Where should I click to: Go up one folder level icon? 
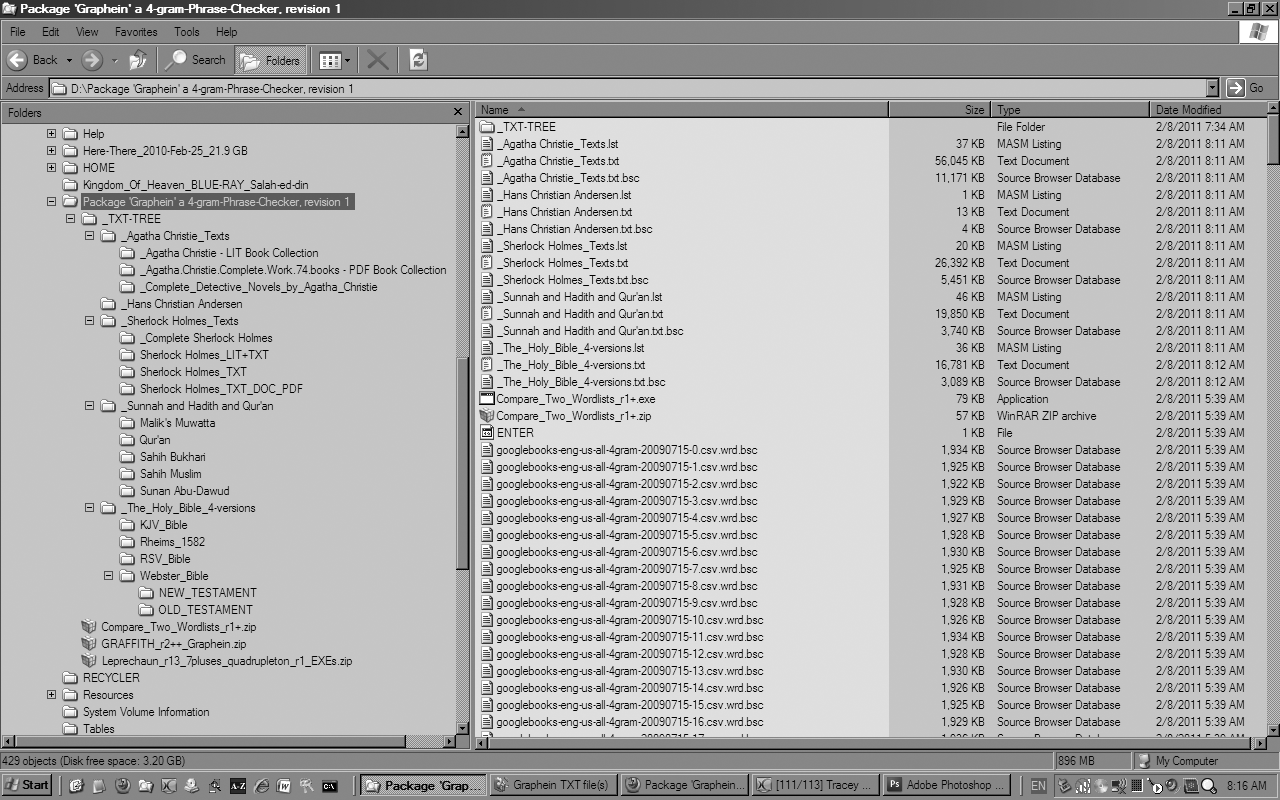138,60
